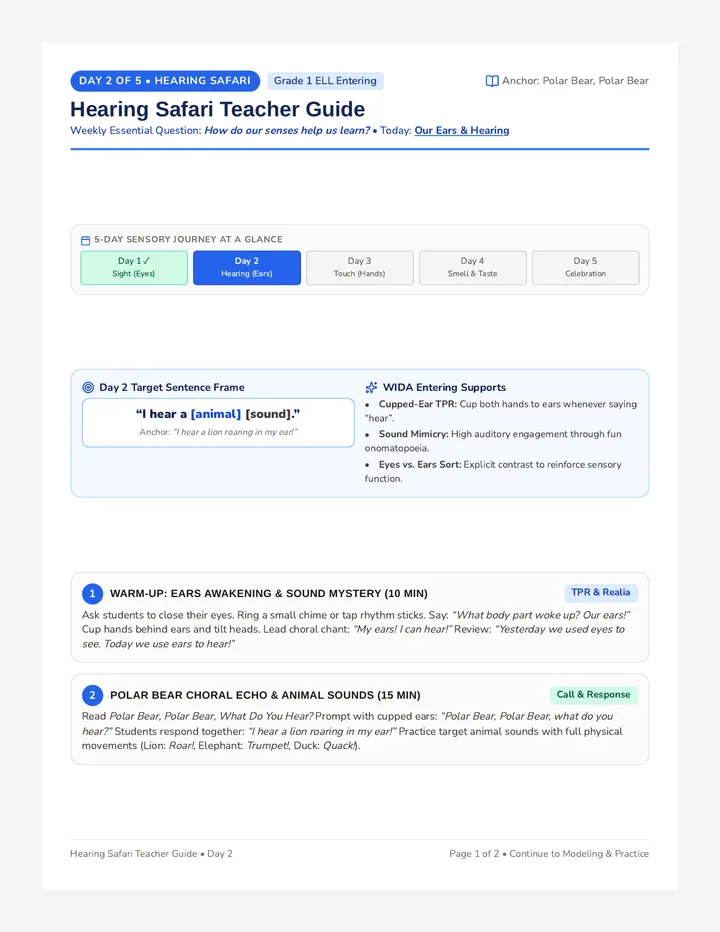Click the question How do our senses help us learn?
This screenshot has height=932, width=720.
[x=287, y=130]
